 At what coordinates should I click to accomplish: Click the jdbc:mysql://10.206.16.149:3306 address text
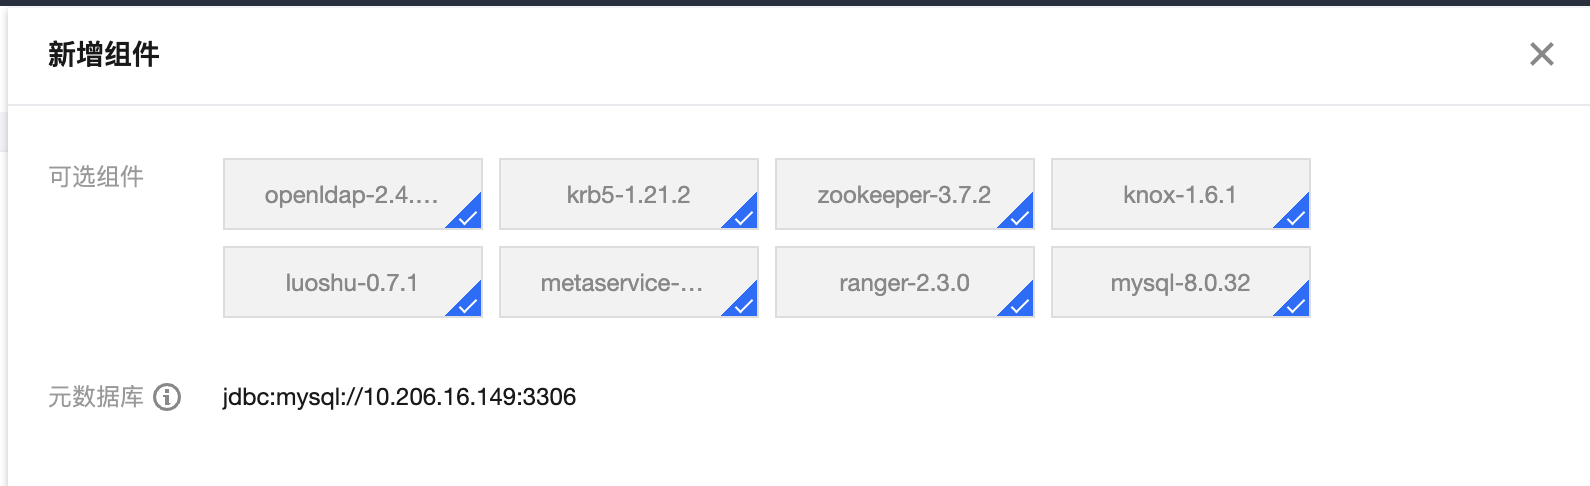pyautogui.click(x=399, y=397)
